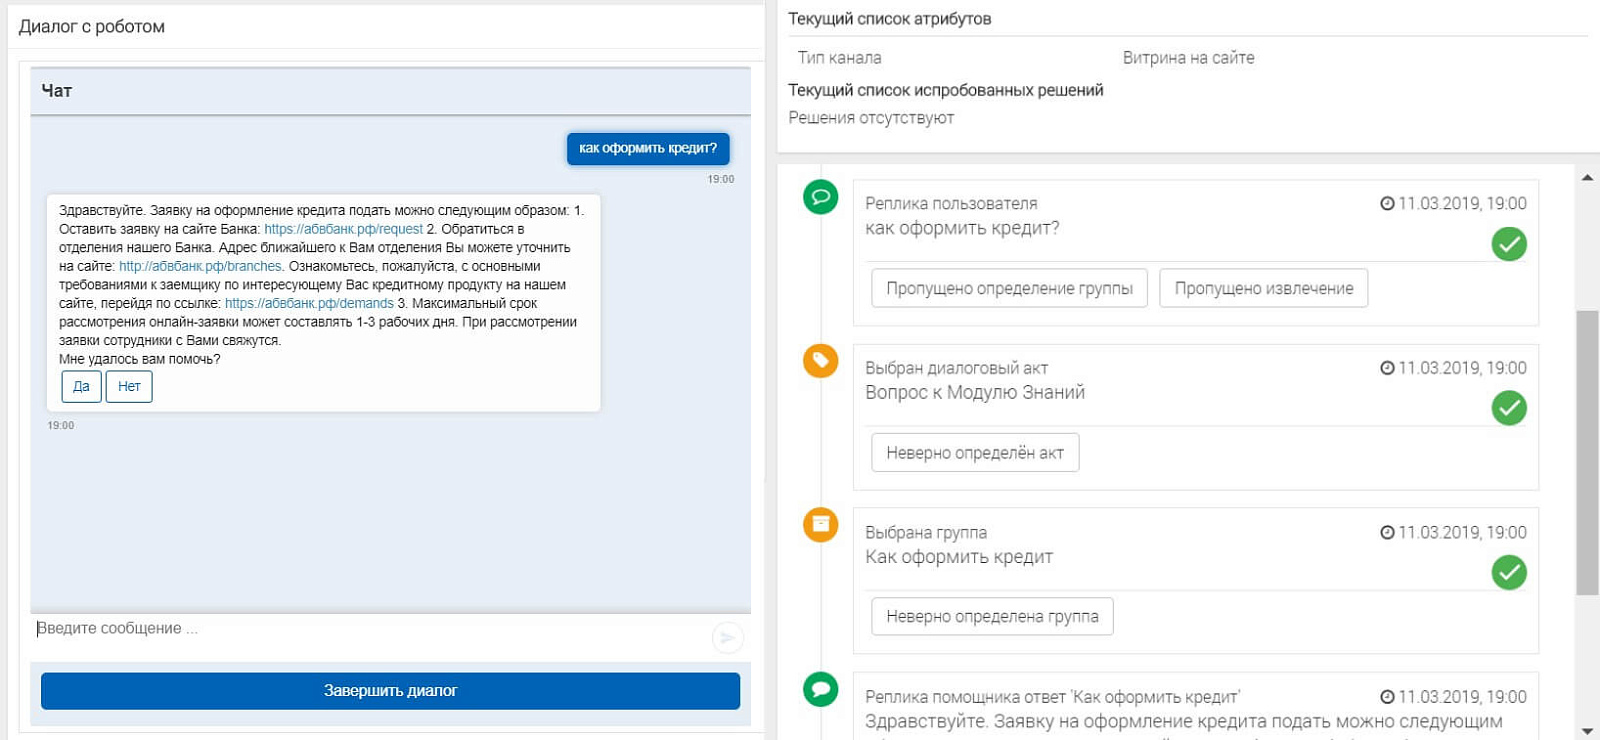Open the абвбанк.рф/demands link
Screen dimensions: 1600x740
click(309, 303)
